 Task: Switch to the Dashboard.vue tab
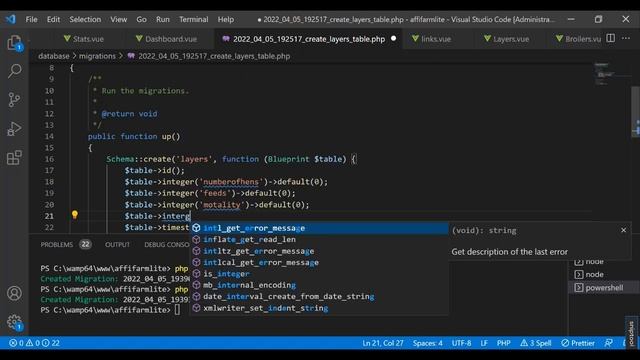click(166, 39)
